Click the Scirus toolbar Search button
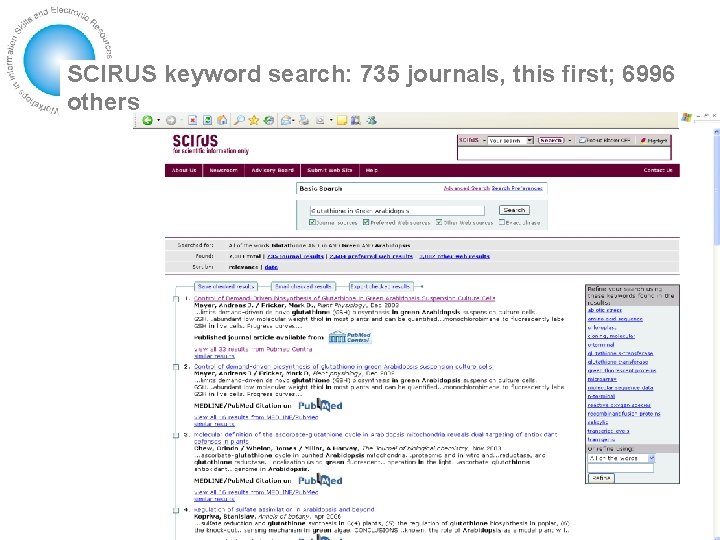The image size is (720, 540). (551, 141)
